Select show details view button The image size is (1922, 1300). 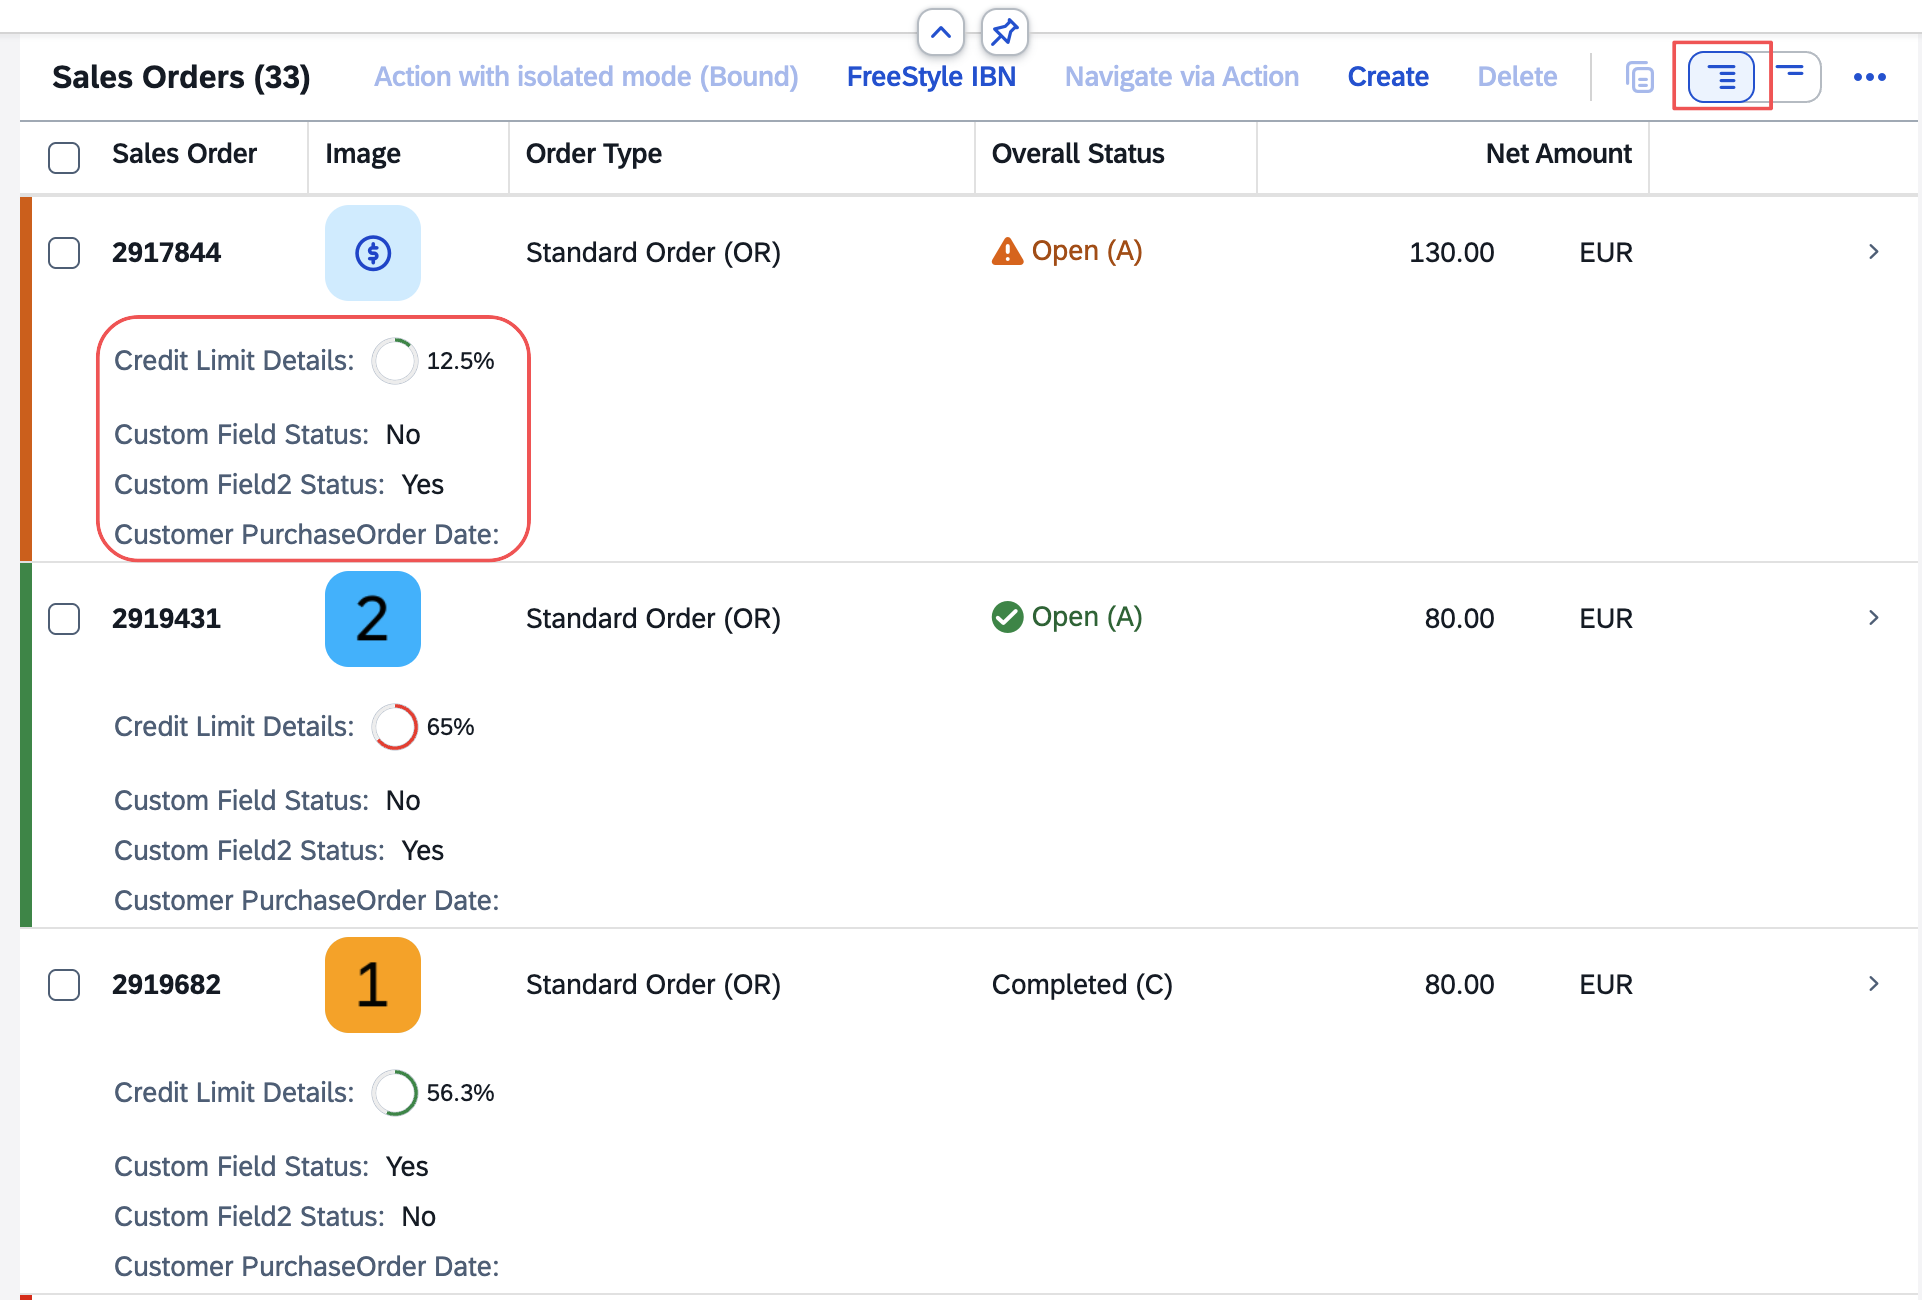[1721, 77]
